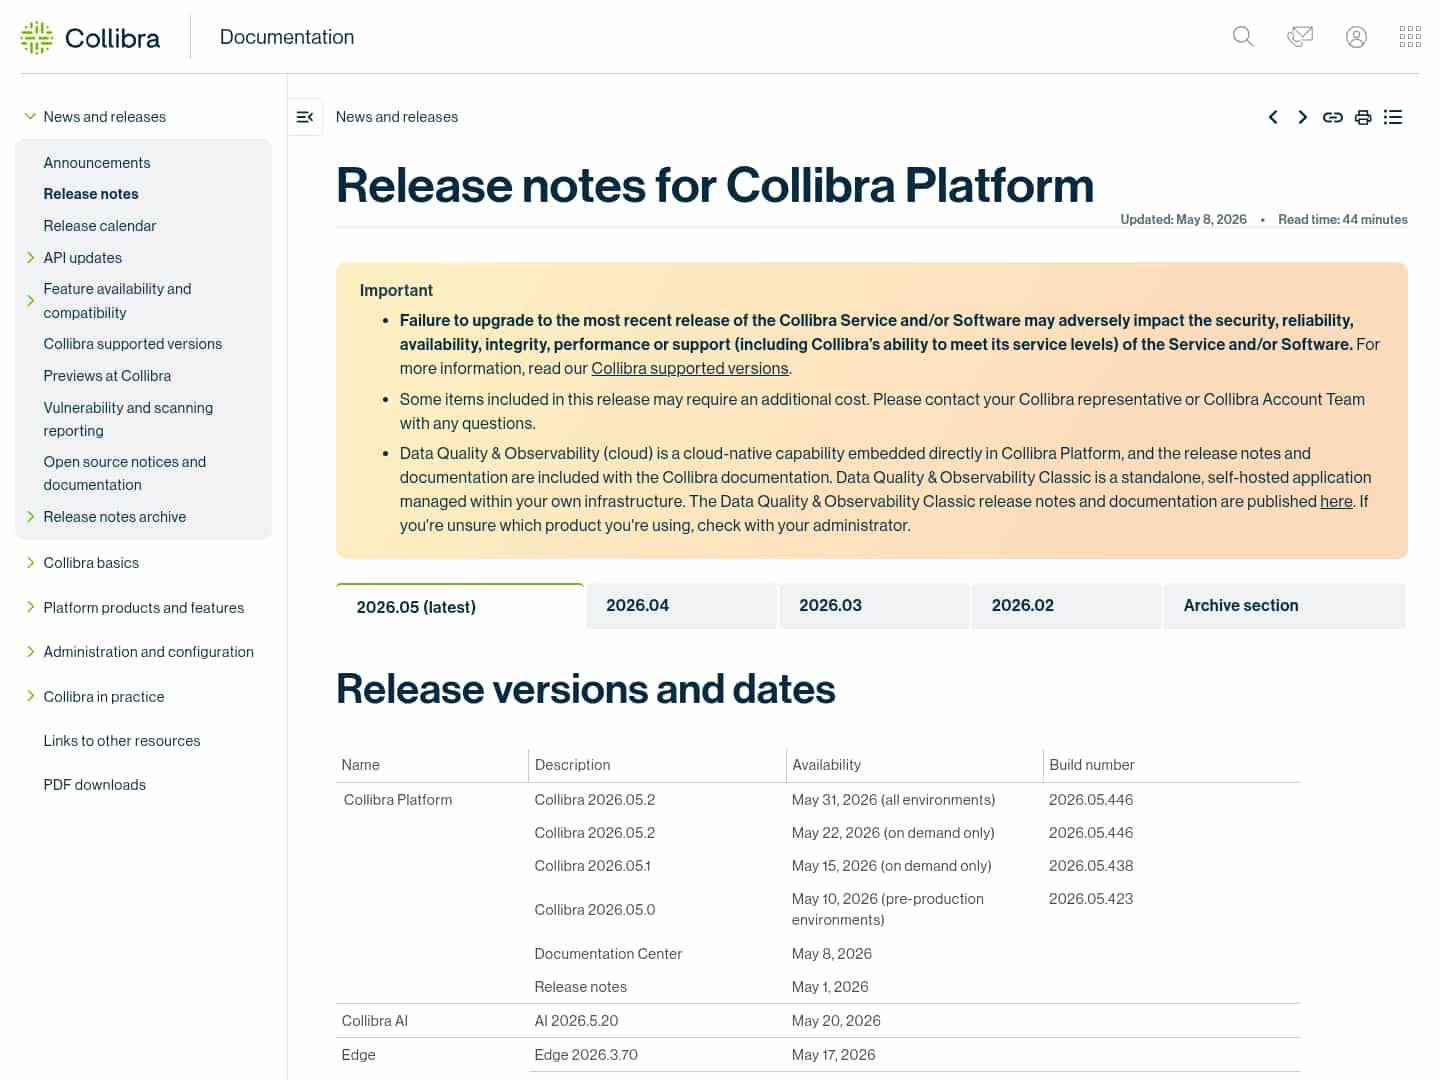
Task: Open Previews at Collibra
Action: [x=107, y=375]
